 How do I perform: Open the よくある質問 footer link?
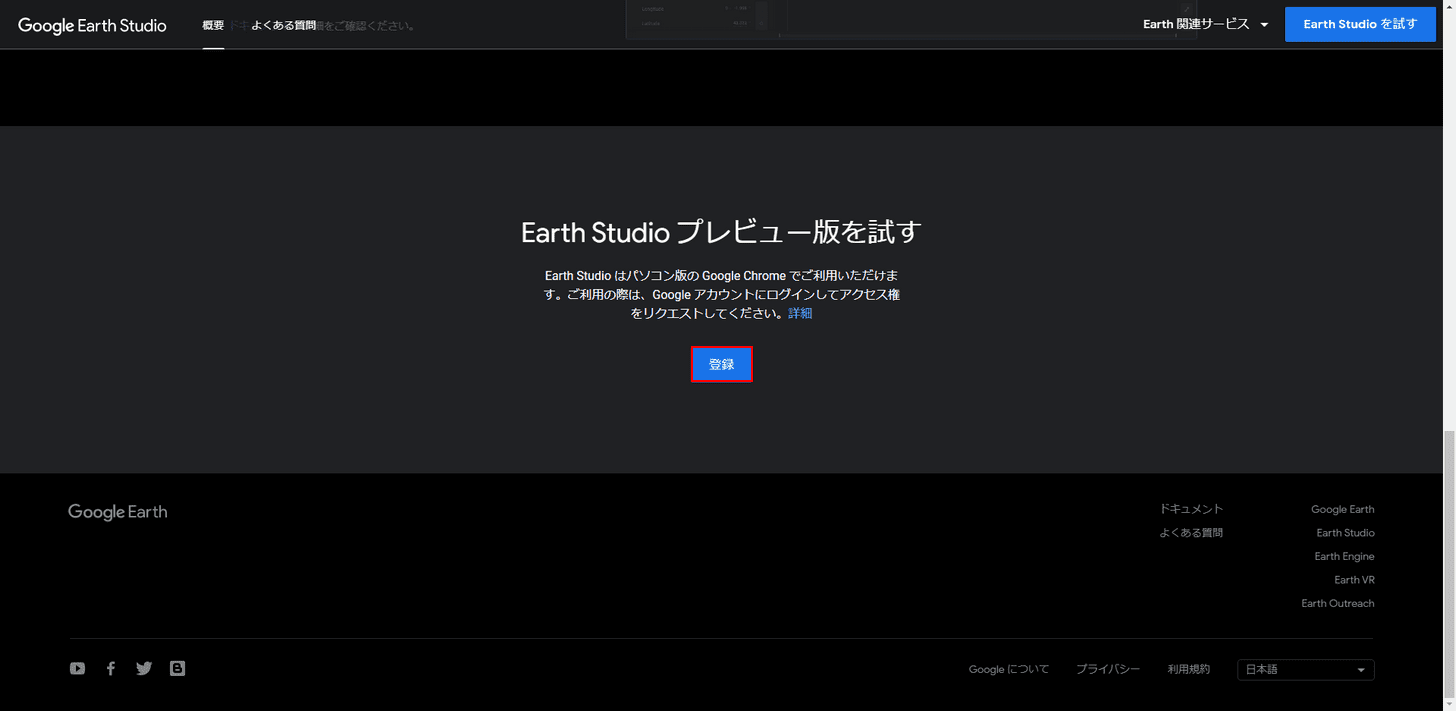tap(1191, 533)
